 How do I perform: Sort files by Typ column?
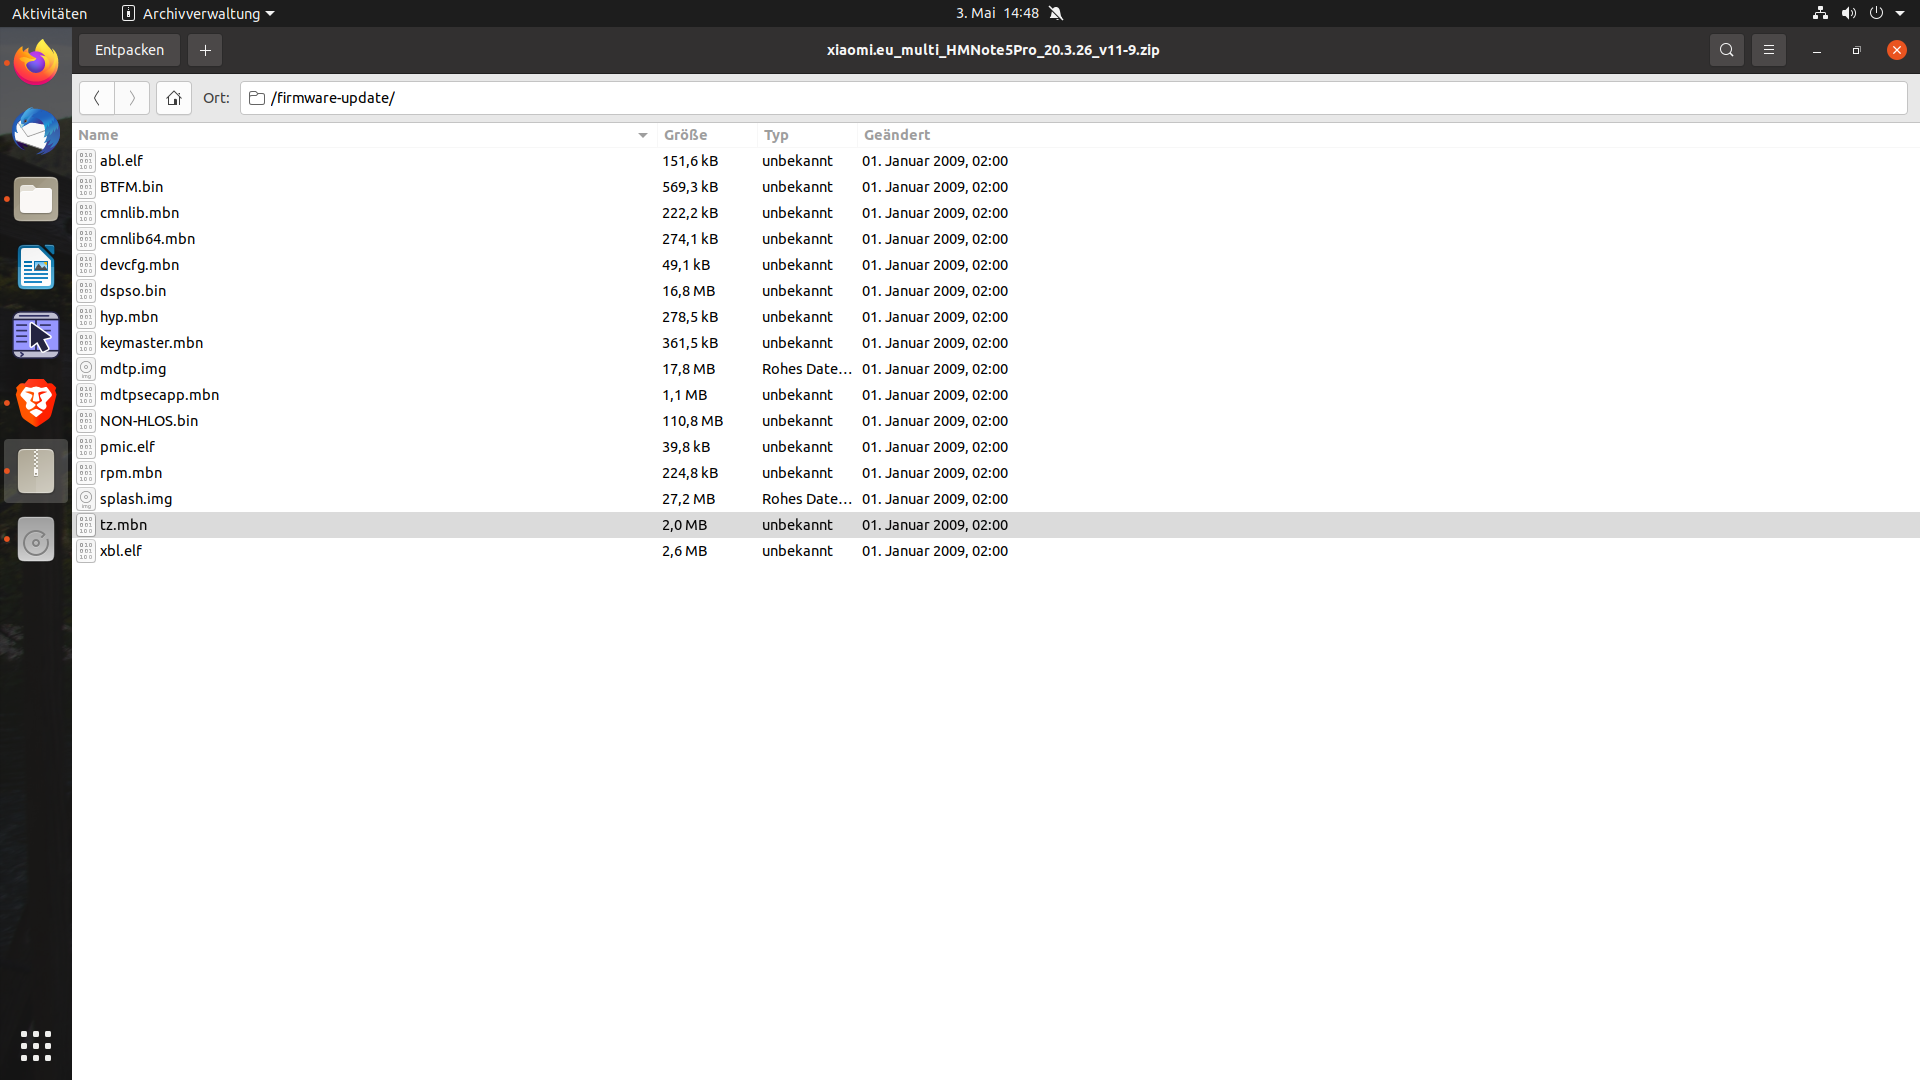click(807, 135)
